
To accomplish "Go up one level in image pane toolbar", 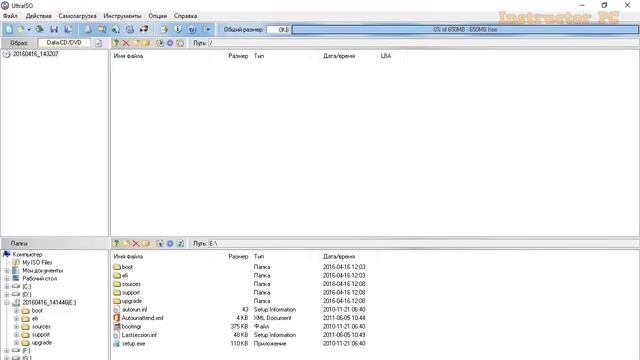I will point(116,43).
